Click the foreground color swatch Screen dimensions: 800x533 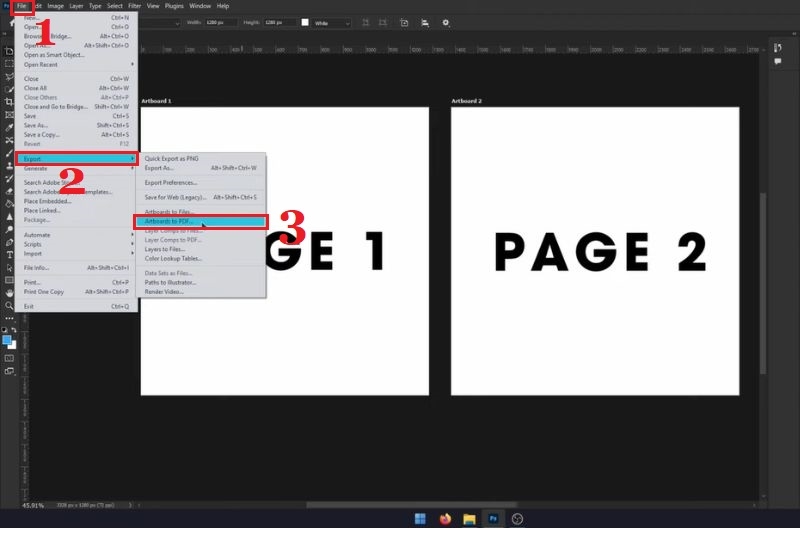[6, 340]
